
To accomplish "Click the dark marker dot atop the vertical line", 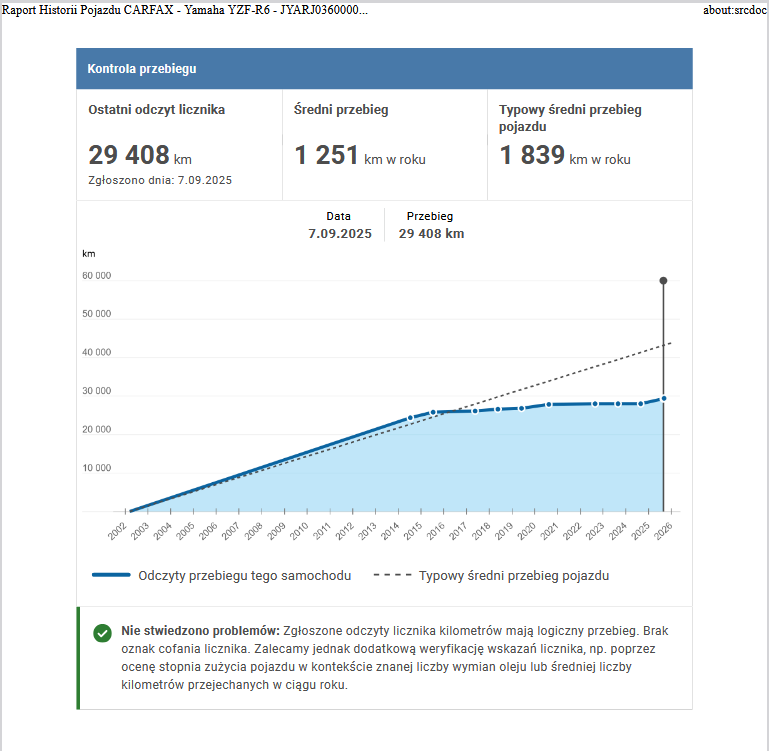I will click(x=663, y=281).
